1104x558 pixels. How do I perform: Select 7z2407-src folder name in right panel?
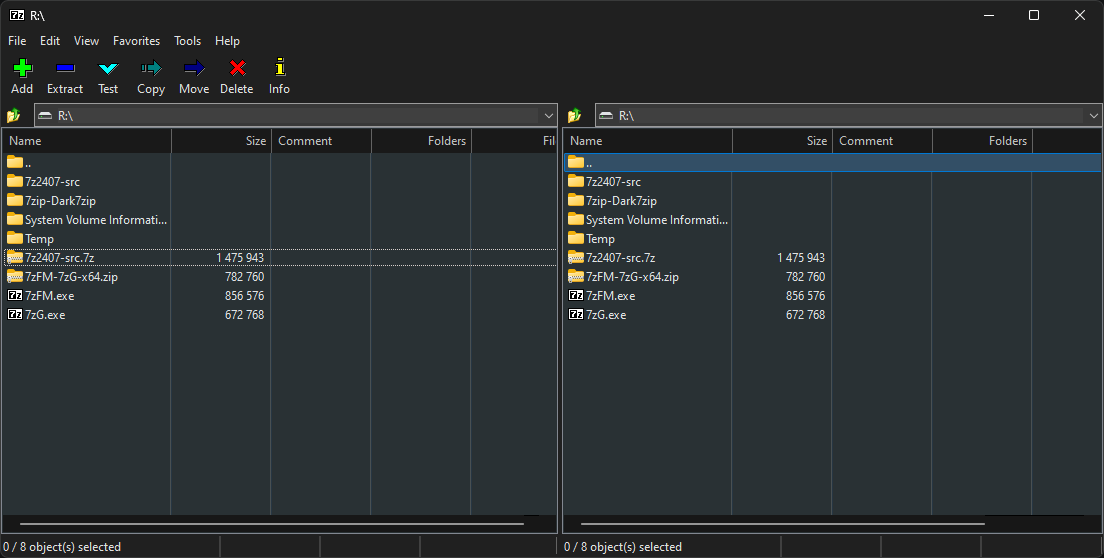click(x=613, y=182)
